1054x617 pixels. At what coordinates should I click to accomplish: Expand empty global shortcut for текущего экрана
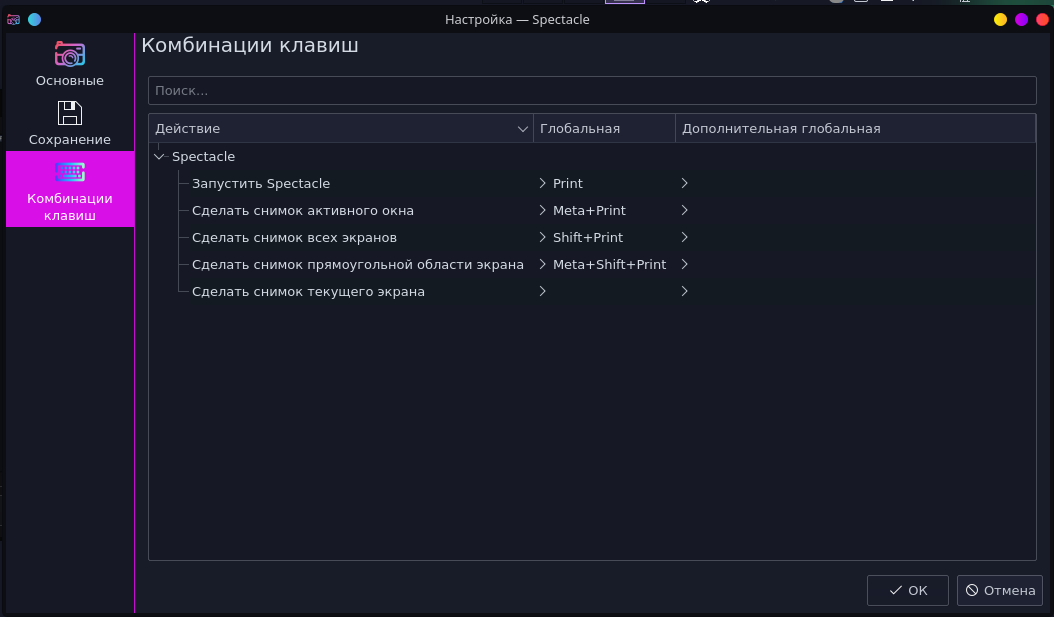point(542,290)
